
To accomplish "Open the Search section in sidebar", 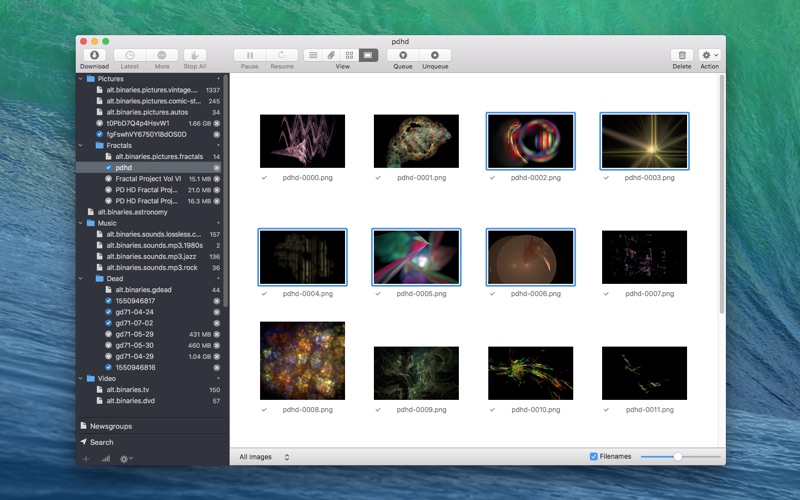I will pyautogui.click(x=101, y=442).
